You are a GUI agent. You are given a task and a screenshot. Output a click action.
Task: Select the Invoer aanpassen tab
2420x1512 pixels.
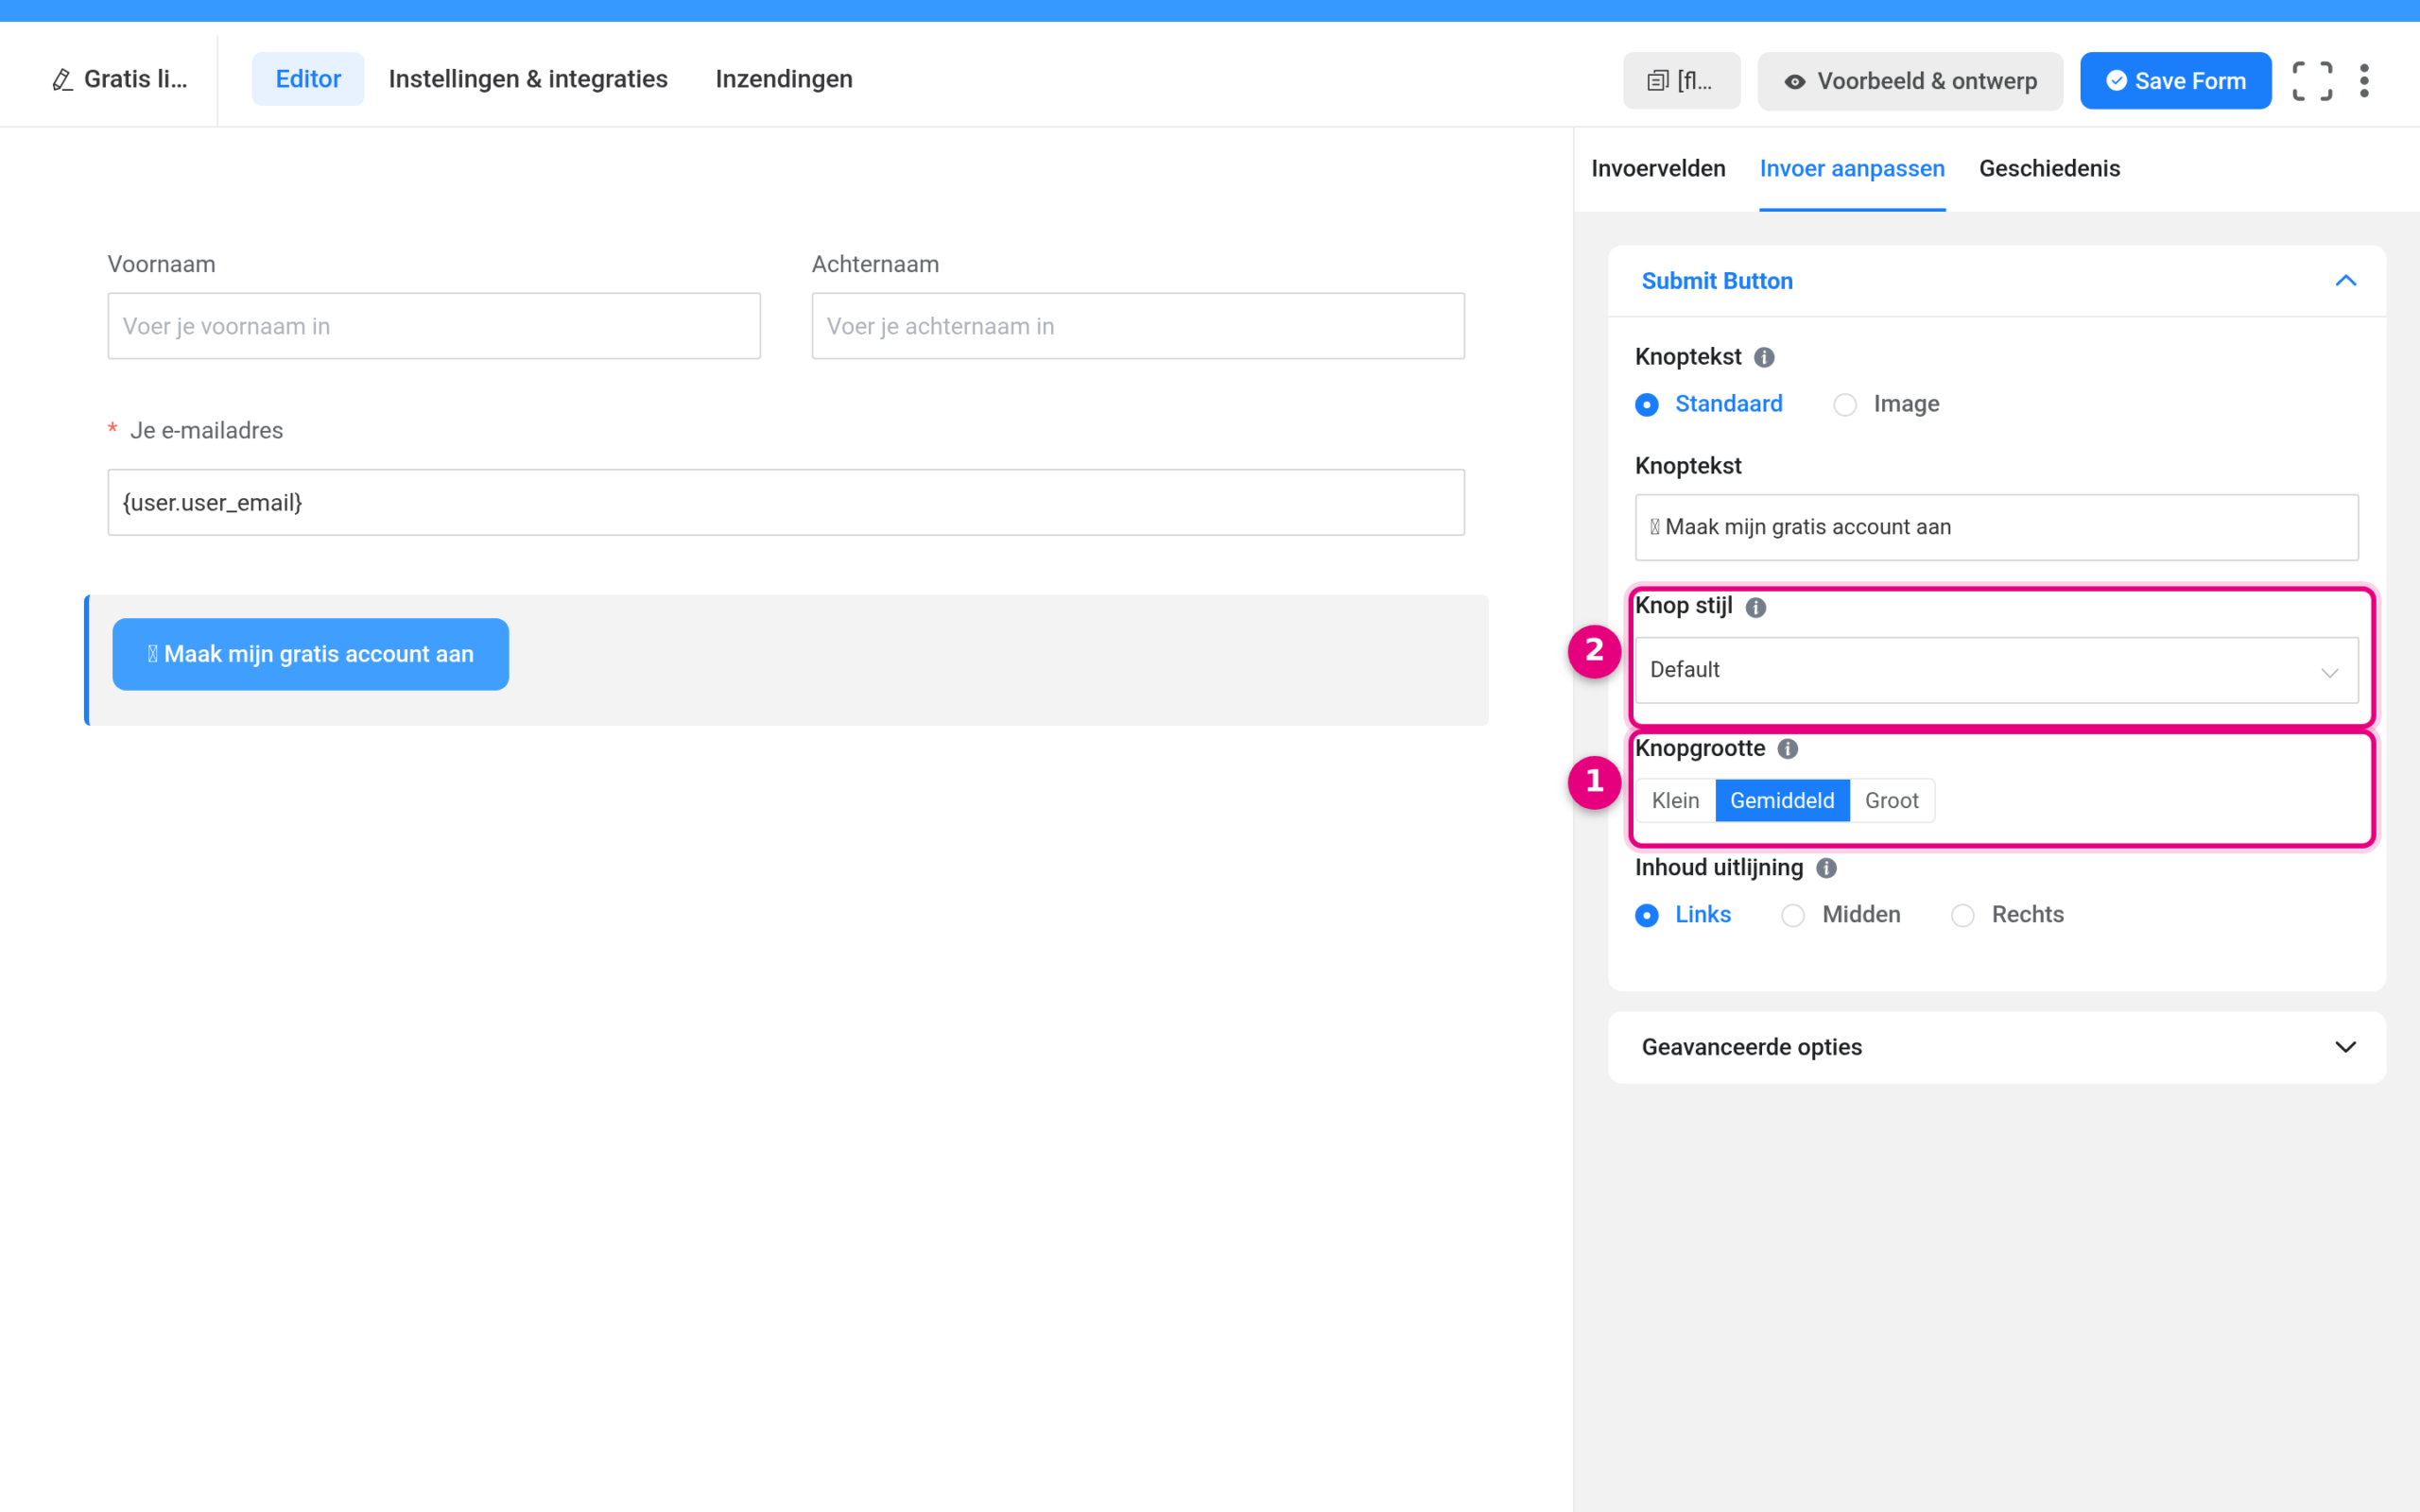1852,168
